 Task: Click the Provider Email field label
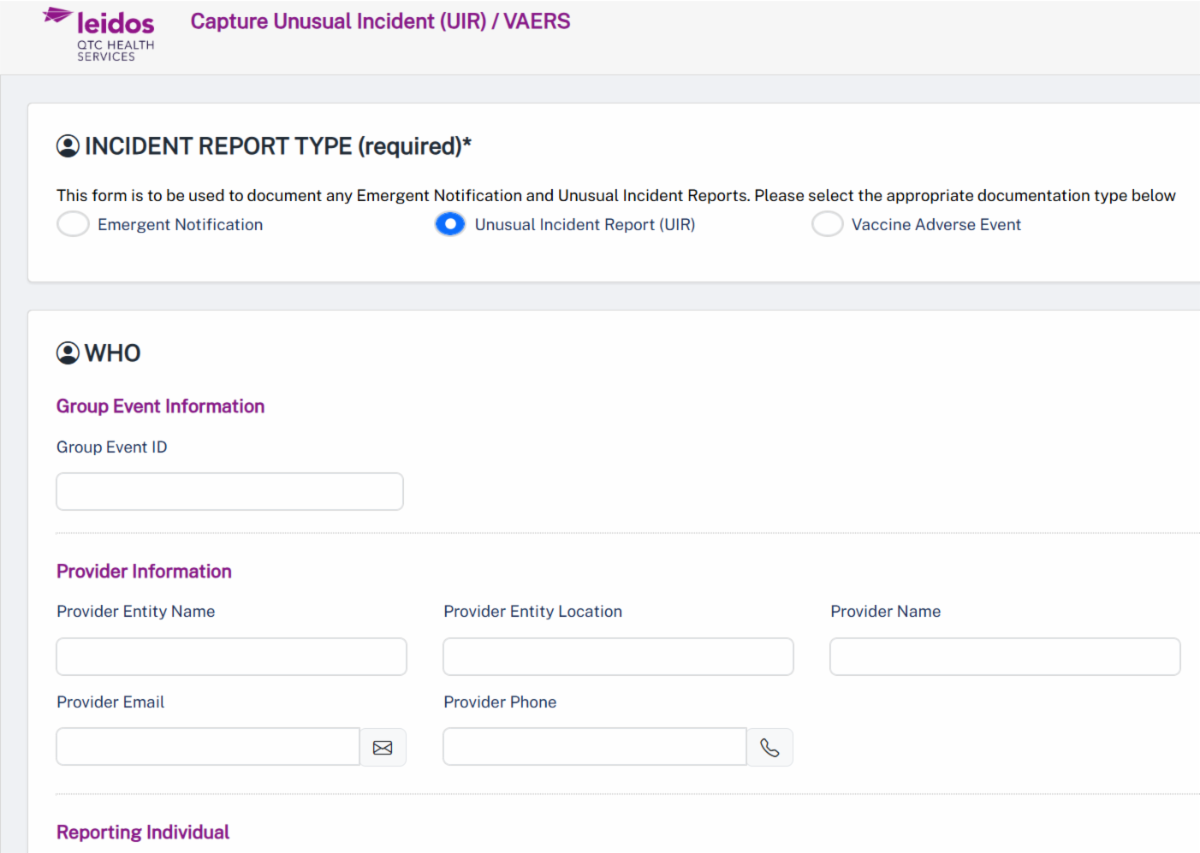coord(110,702)
